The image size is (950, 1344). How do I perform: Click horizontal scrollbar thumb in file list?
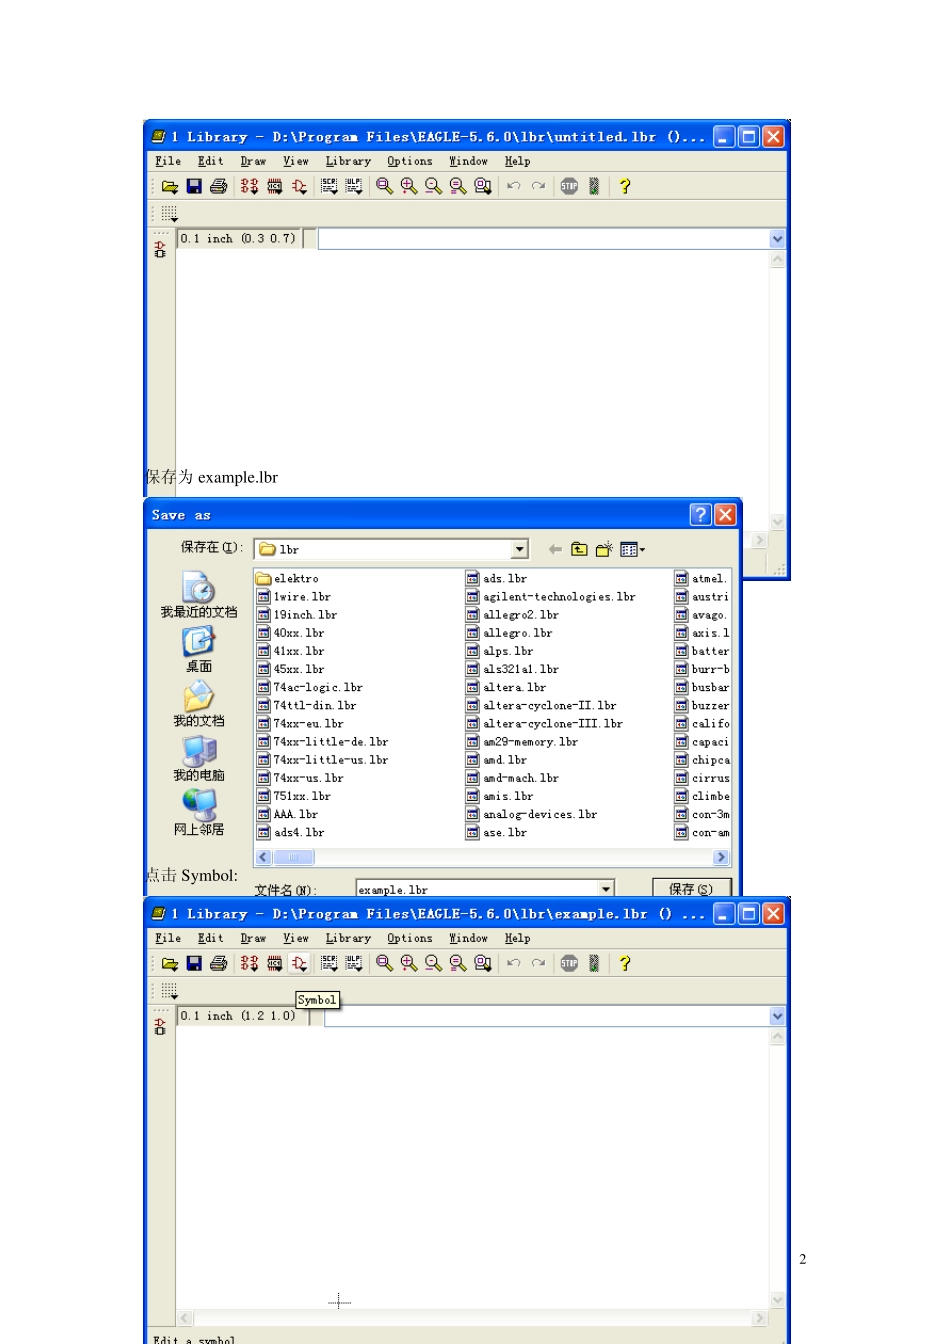tap(294, 857)
